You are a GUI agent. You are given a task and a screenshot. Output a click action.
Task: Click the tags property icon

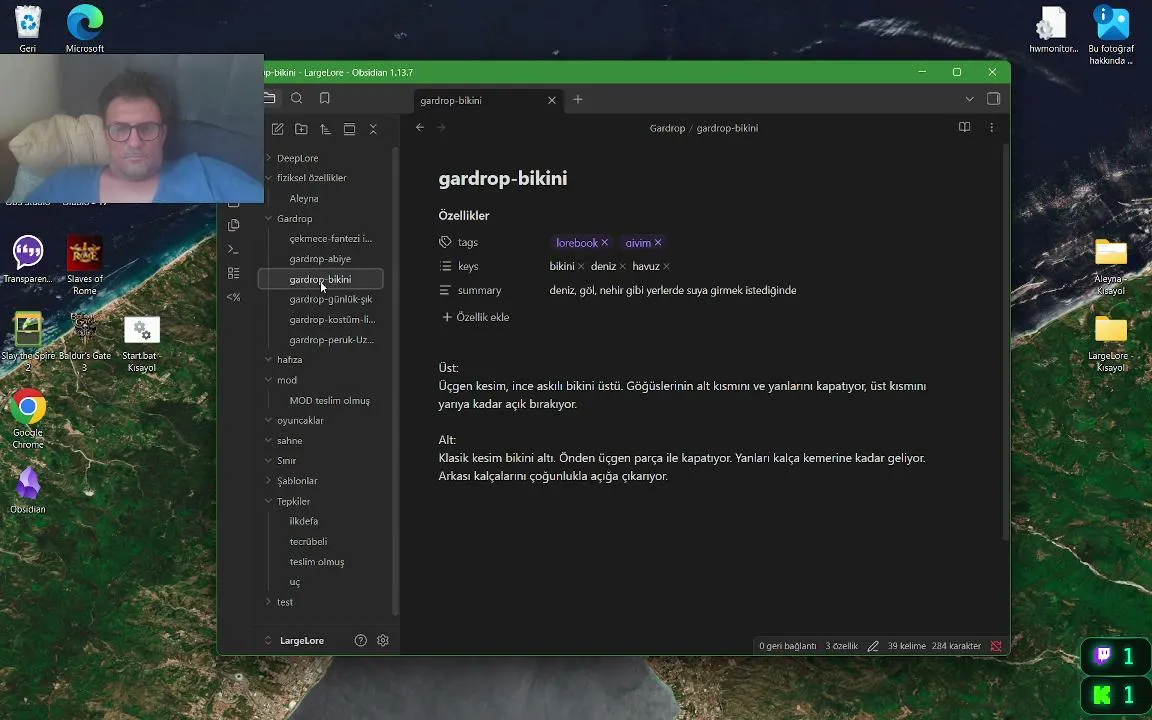(445, 242)
